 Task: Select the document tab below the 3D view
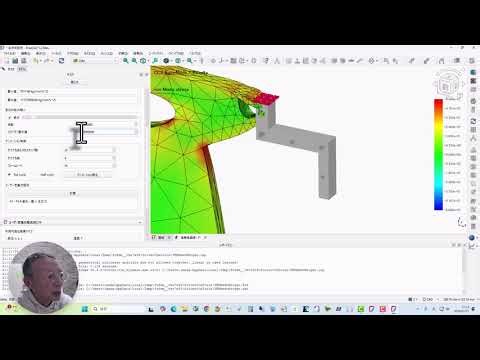190,238
